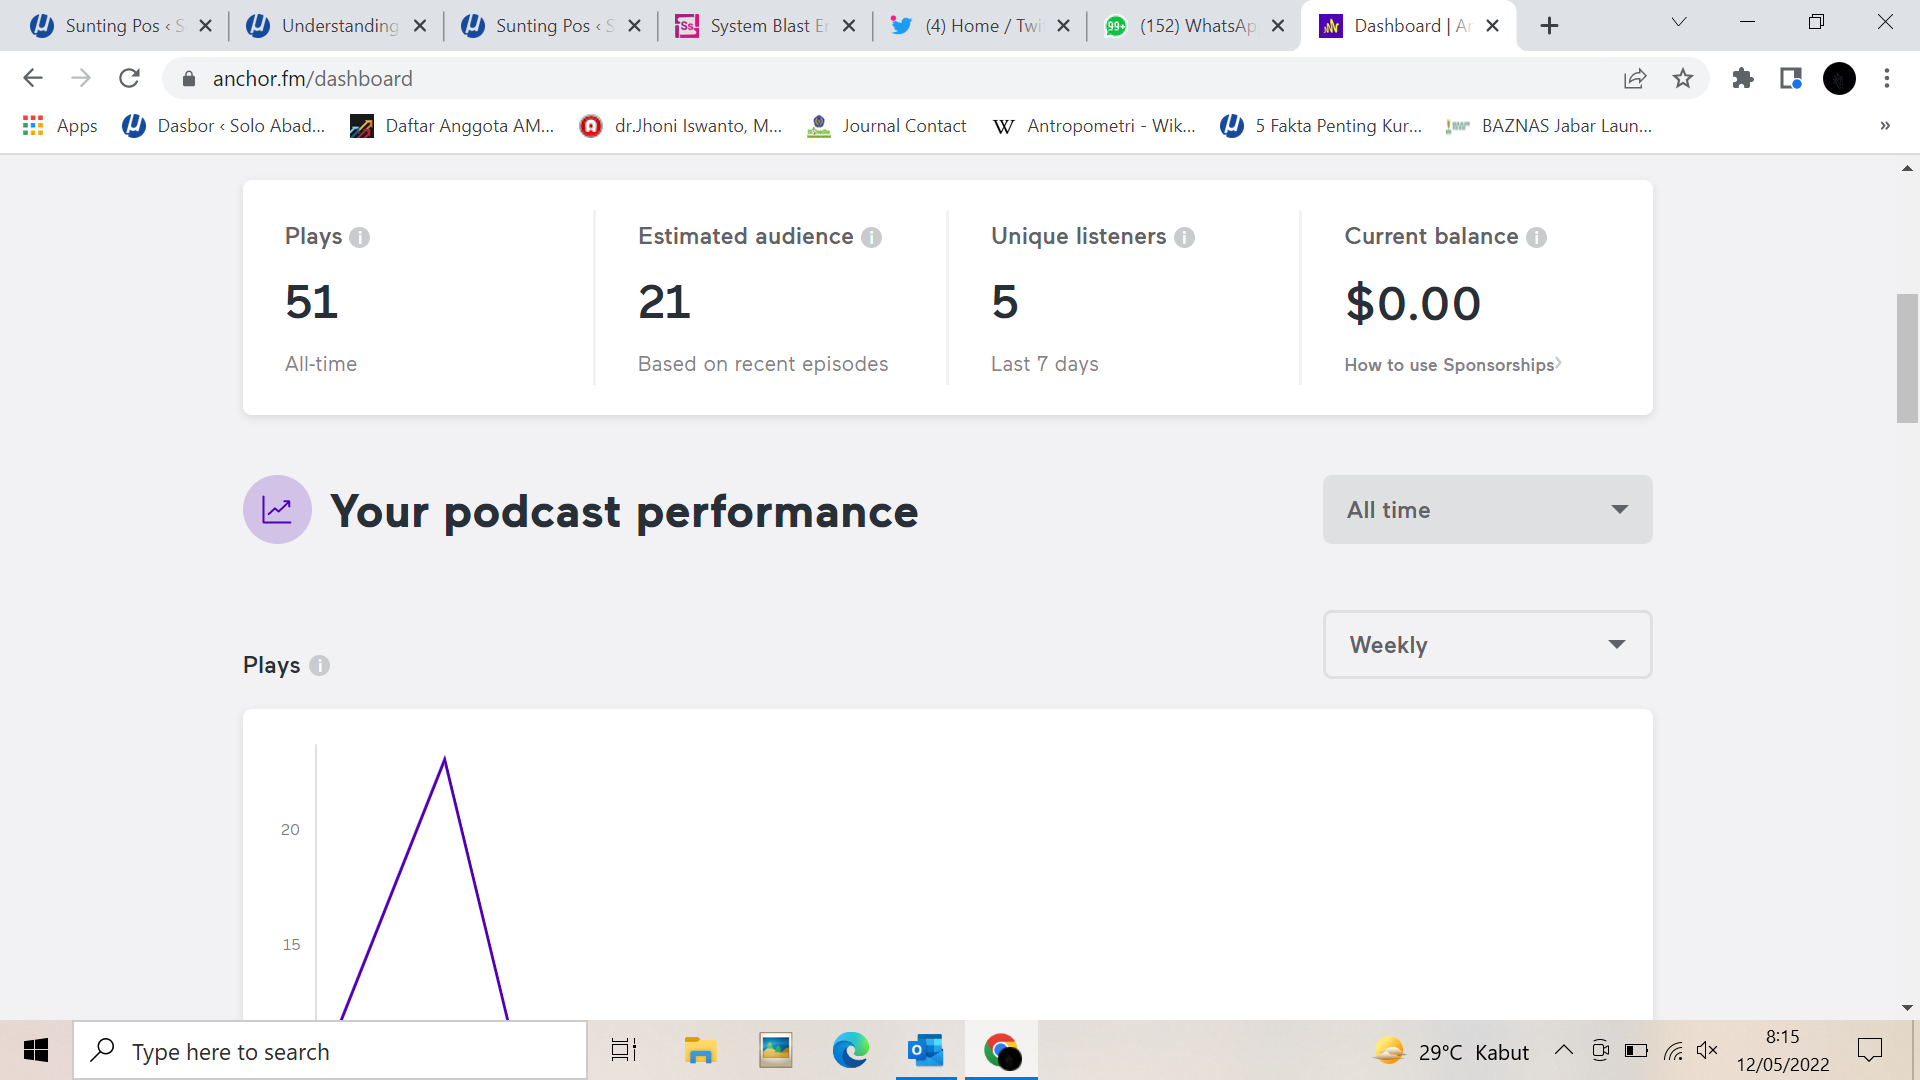Click the info icon beside Plays chart heading
Screen dimensions: 1920x1080
[x=319, y=665]
